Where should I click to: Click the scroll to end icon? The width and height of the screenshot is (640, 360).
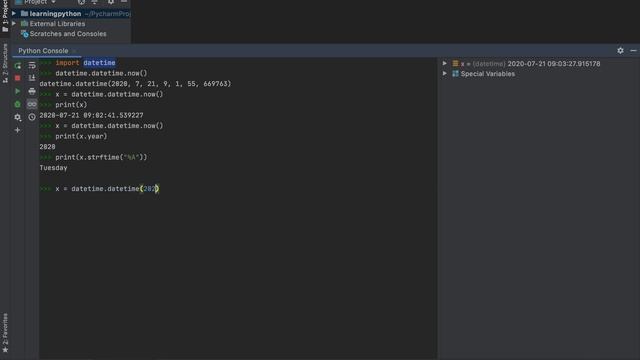tap(32, 78)
